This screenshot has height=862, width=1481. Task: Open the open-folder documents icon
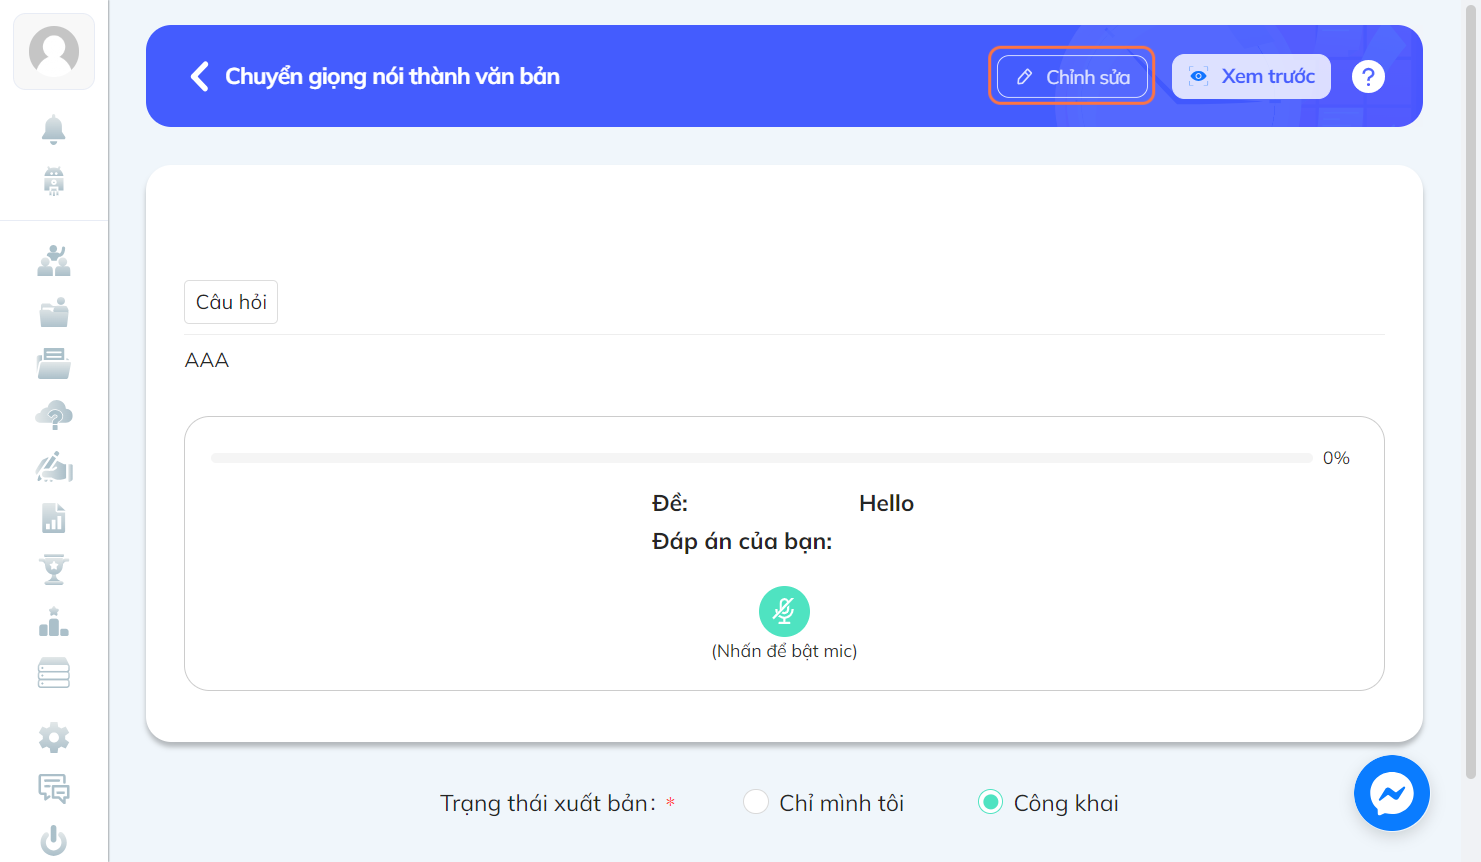pyautogui.click(x=54, y=364)
